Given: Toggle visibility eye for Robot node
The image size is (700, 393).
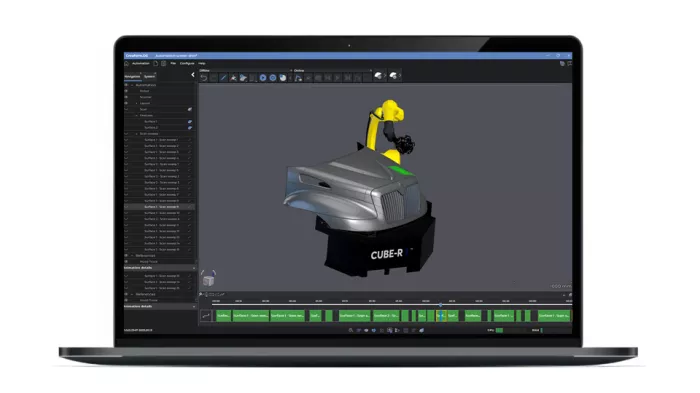Looking at the screenshot, I should click(x=126, y=91).
